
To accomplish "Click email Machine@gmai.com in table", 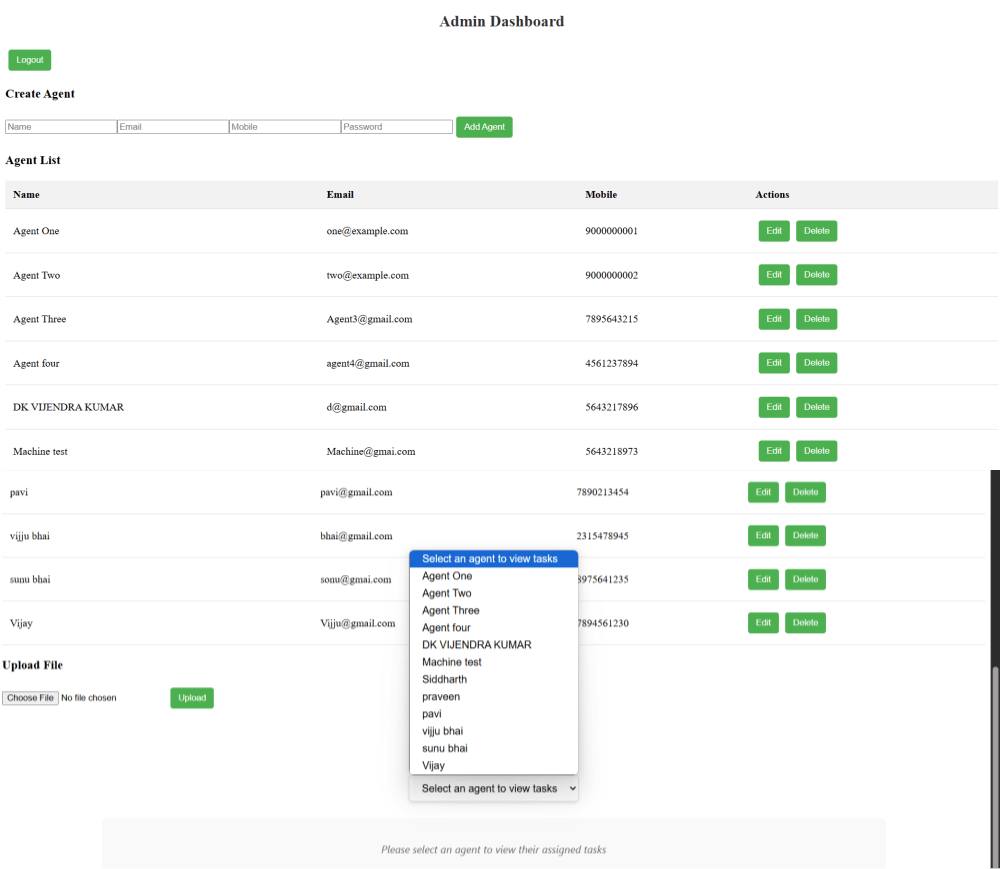I will [371, 451].
